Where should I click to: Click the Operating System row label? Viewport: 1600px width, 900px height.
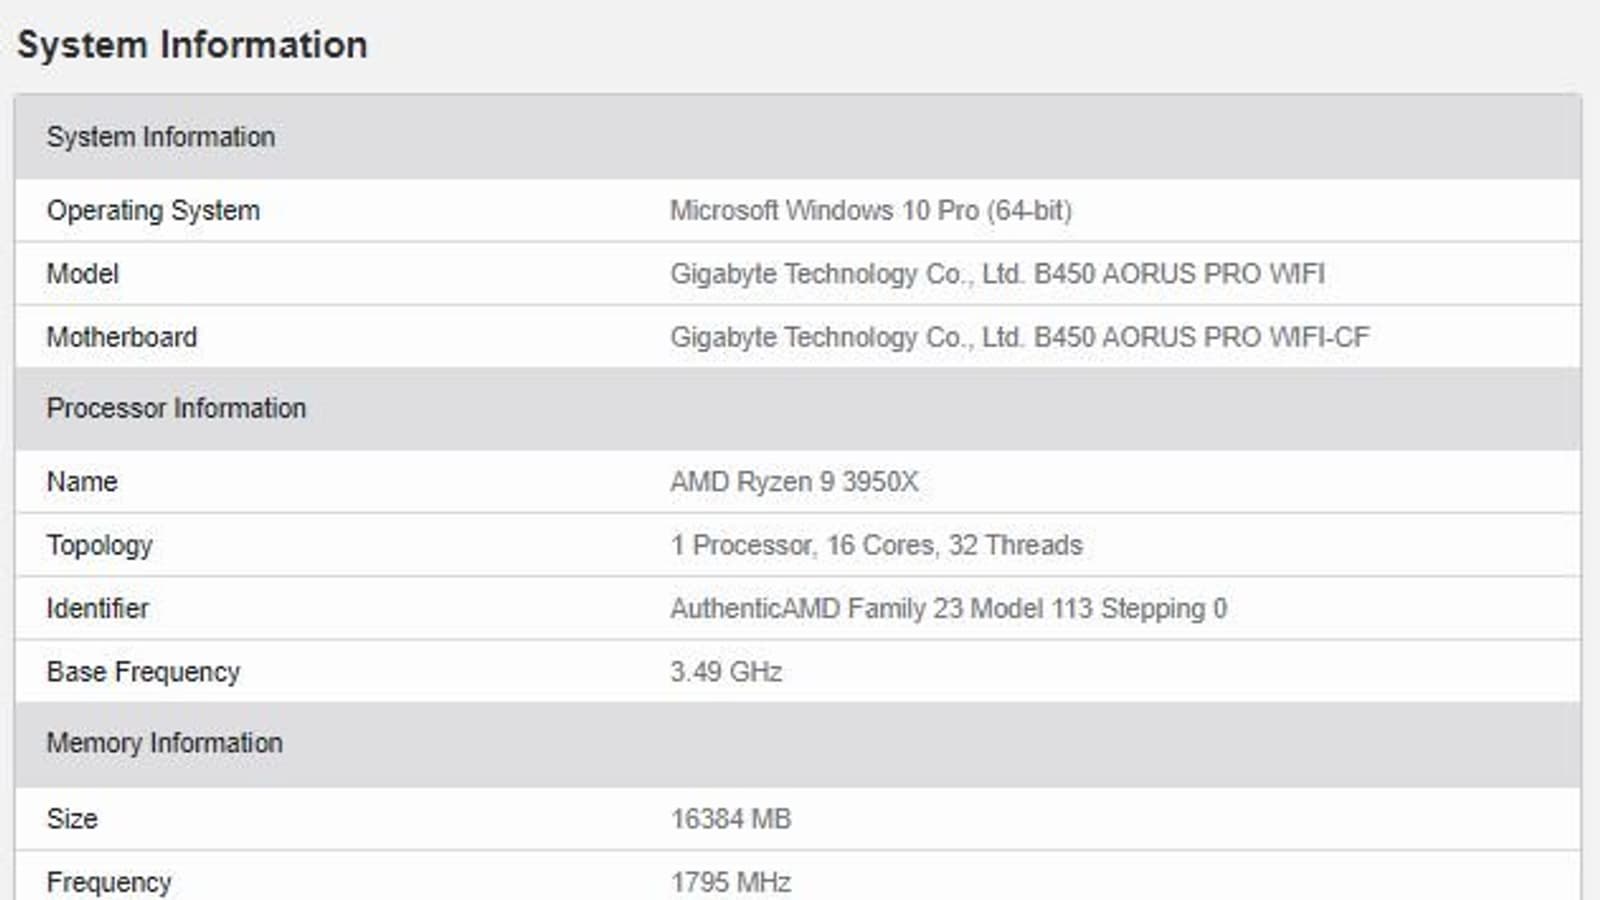click(153, 211)
